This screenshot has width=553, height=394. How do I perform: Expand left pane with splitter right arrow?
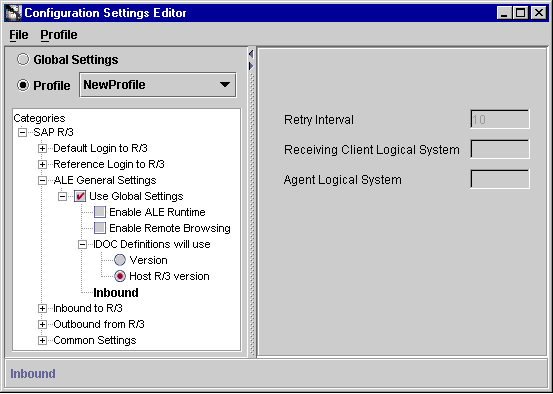[x=251, y=66]
